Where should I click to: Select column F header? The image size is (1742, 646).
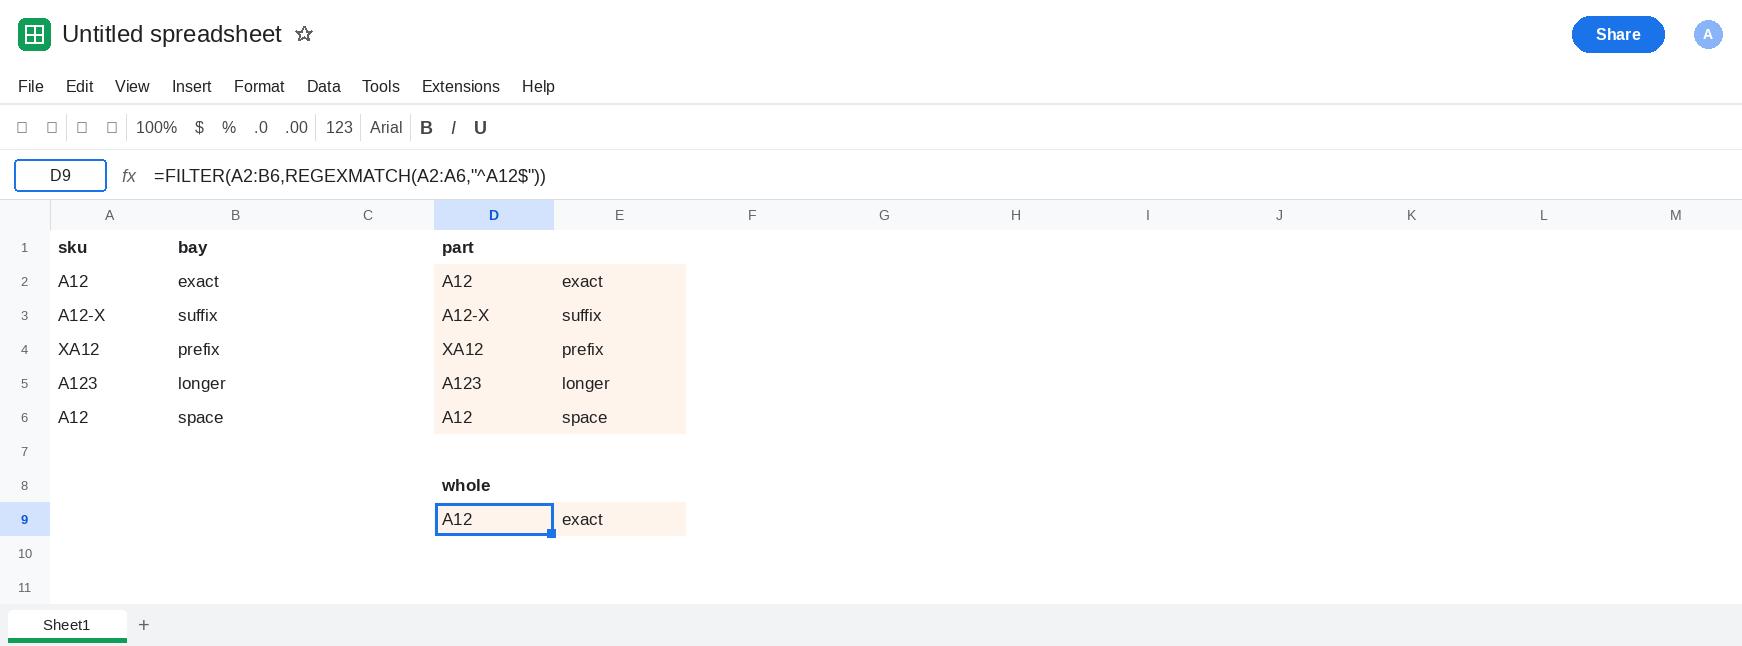[752, 215]
